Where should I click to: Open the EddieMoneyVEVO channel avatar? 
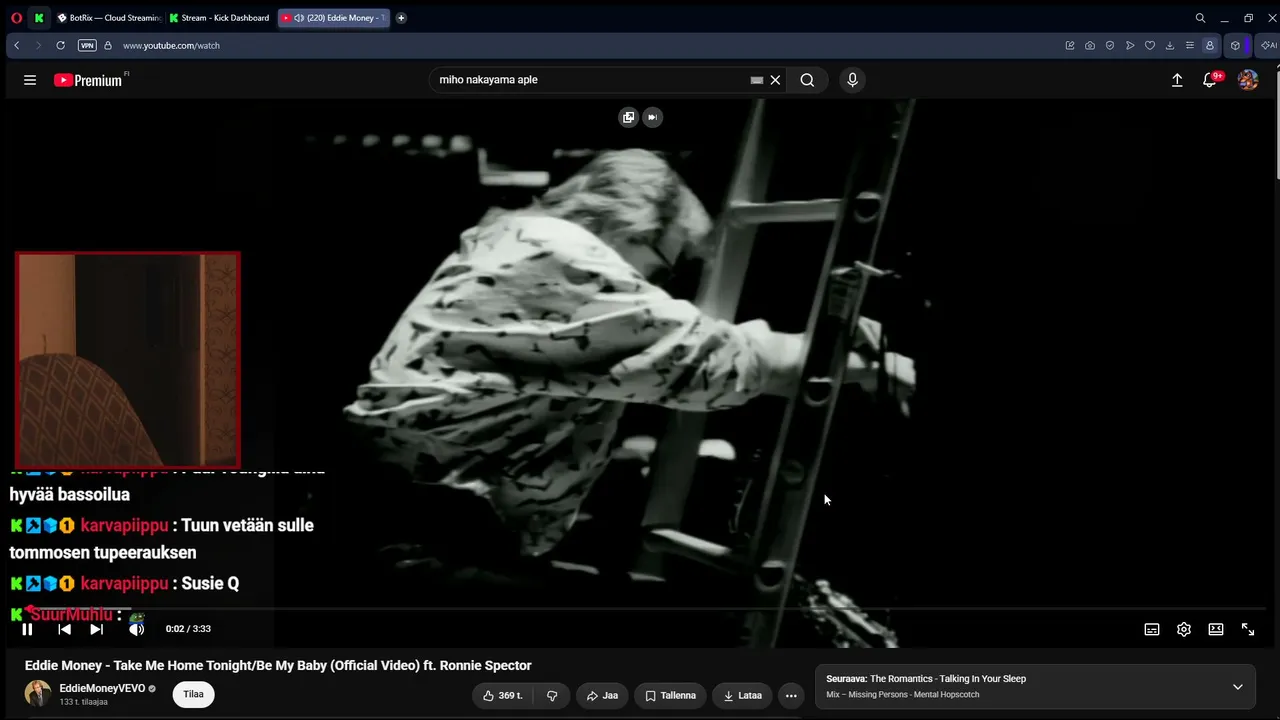pos(38,694)
